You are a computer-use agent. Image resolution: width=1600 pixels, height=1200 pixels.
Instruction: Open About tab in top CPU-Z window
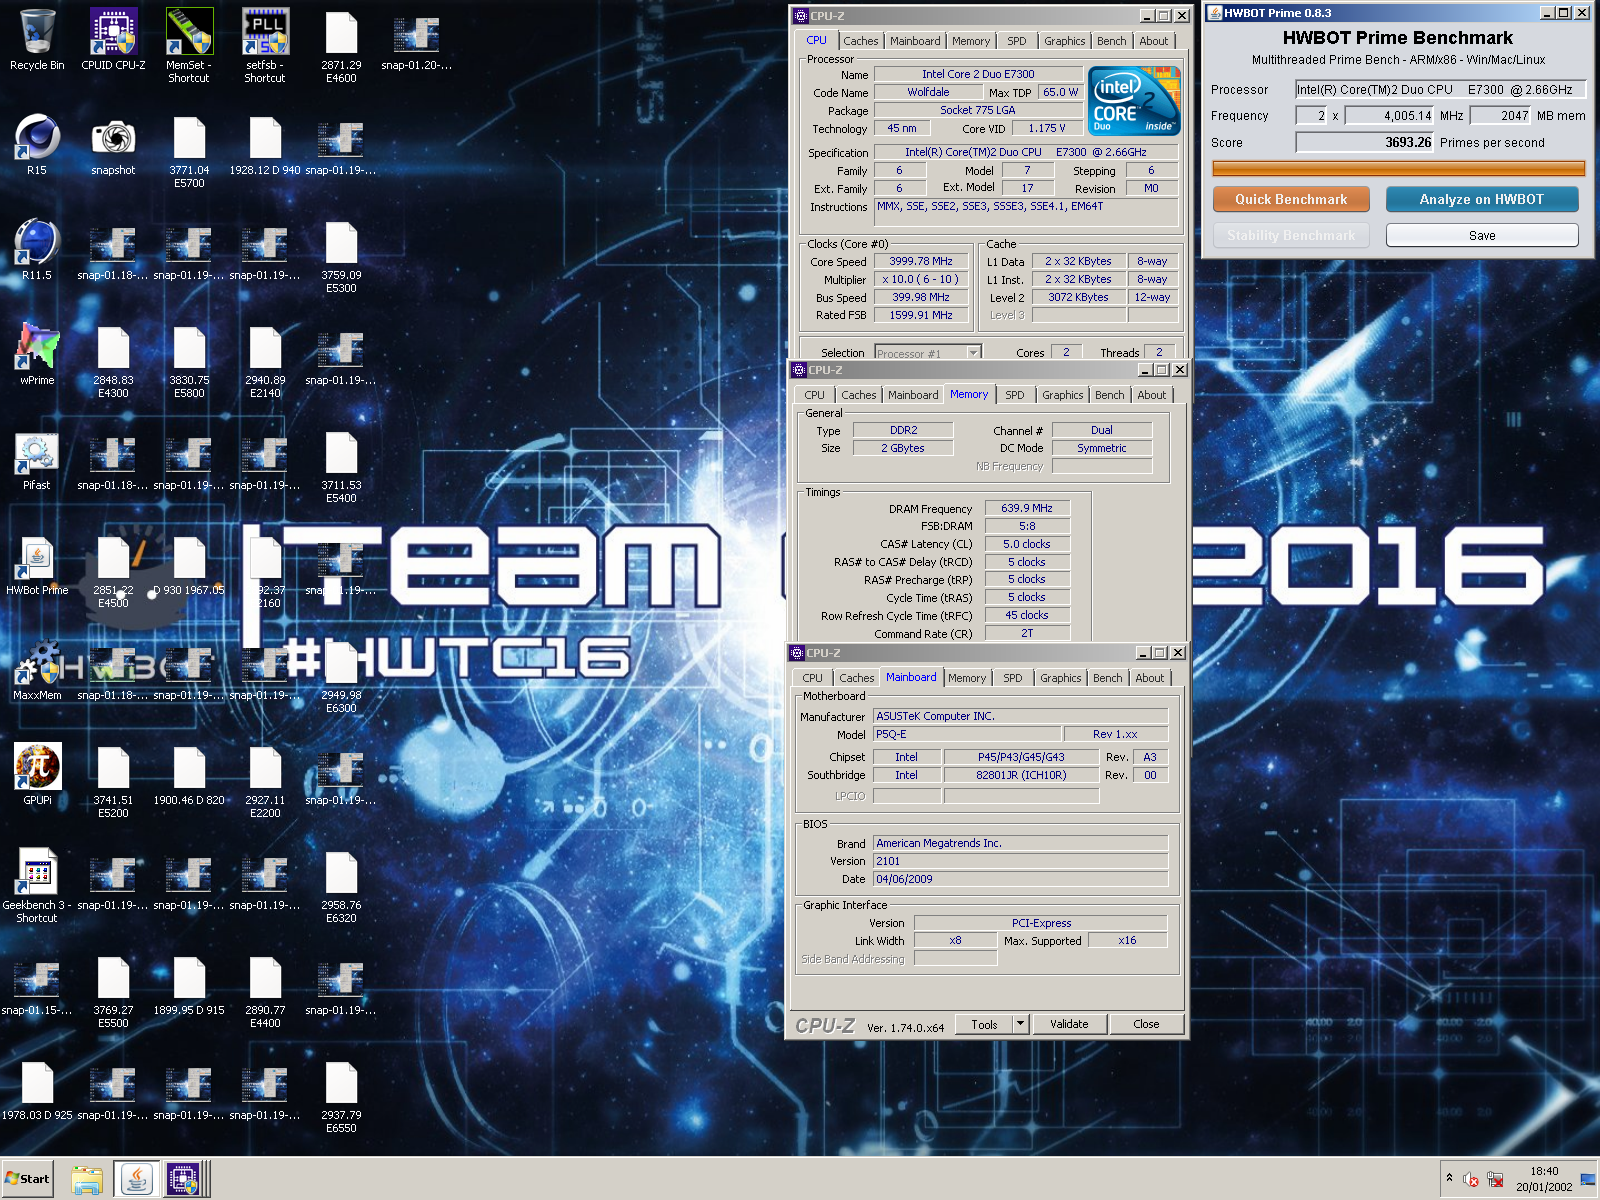1153,41
